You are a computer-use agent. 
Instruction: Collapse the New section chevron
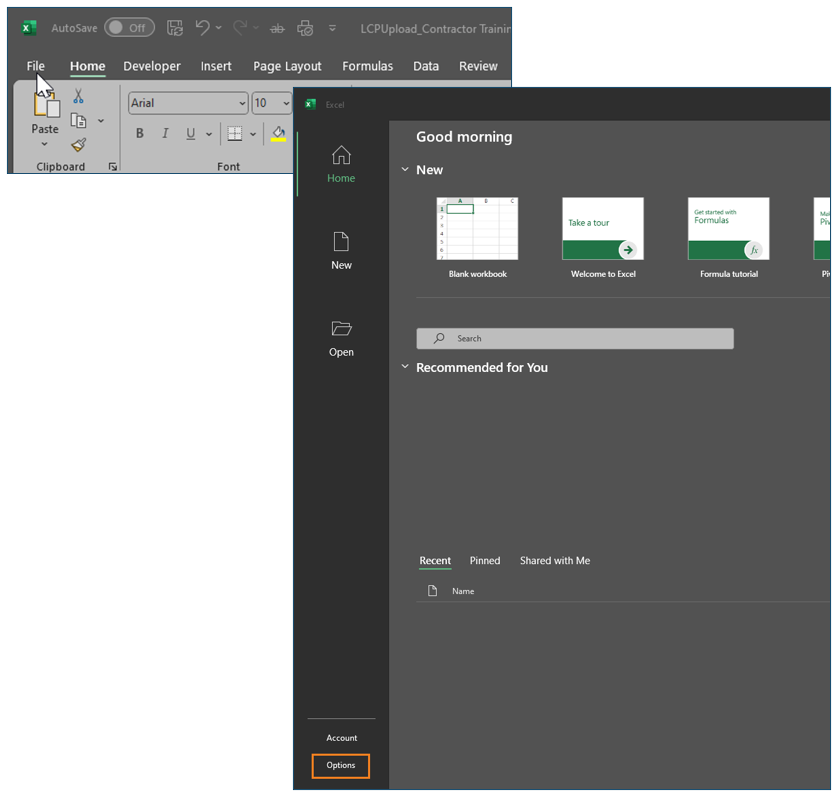click(405, 170)
